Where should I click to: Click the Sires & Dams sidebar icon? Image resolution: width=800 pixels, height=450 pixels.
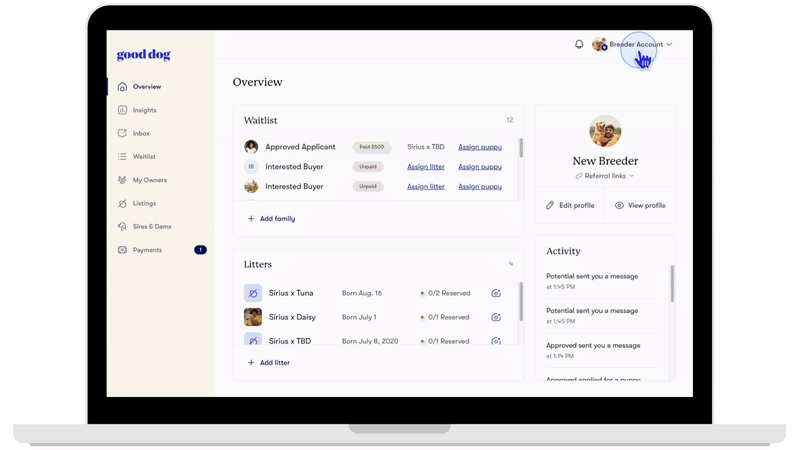(x=122, y=227)
